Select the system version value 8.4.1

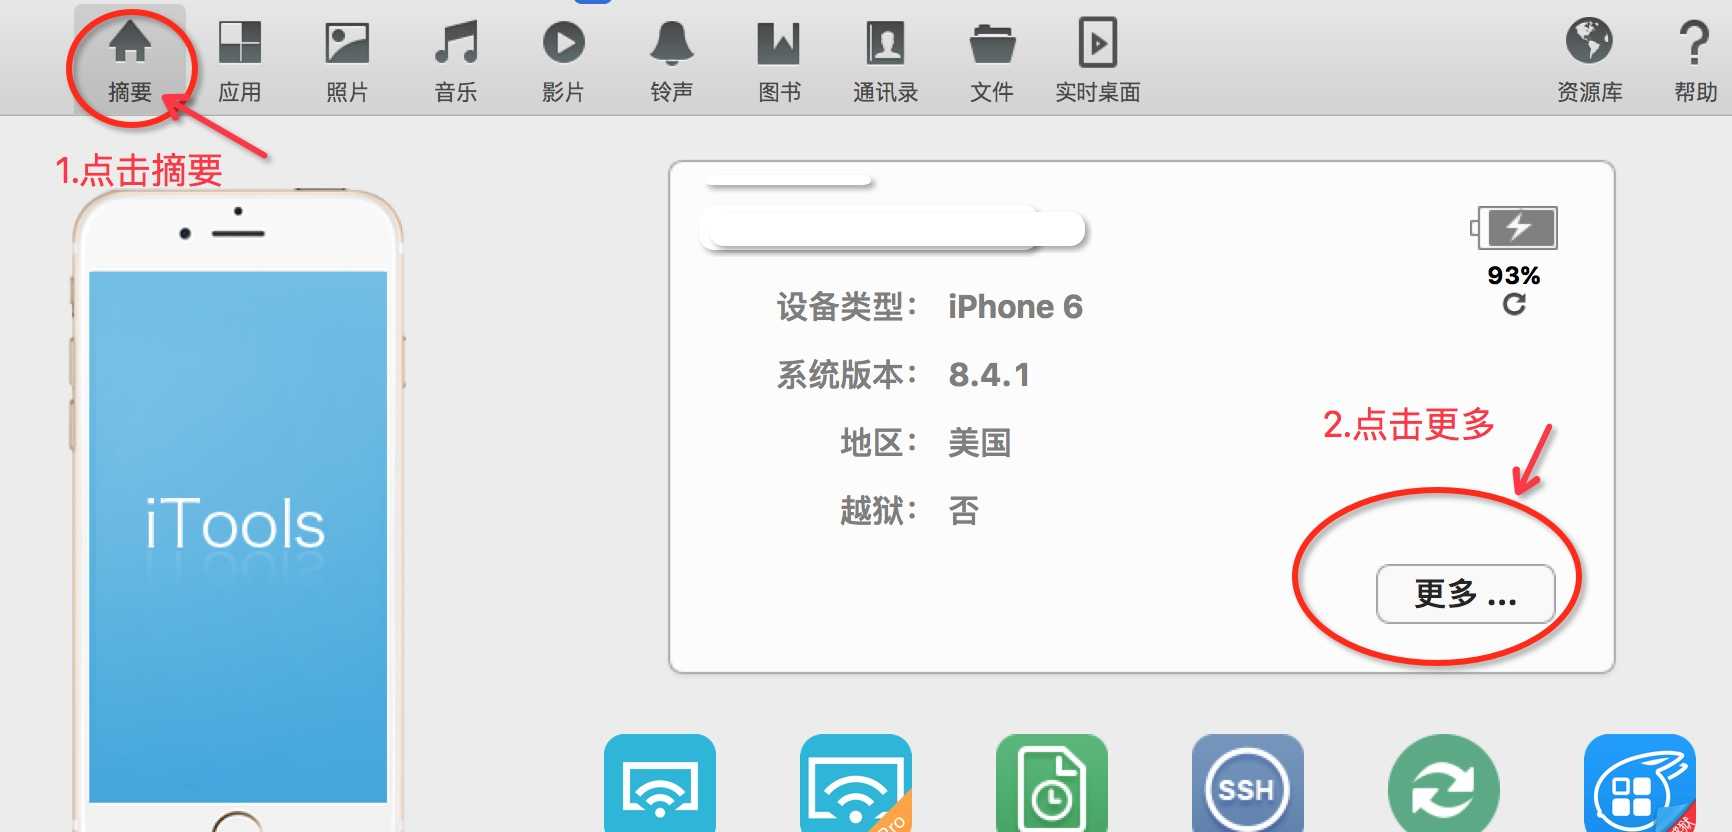[989, 375]
